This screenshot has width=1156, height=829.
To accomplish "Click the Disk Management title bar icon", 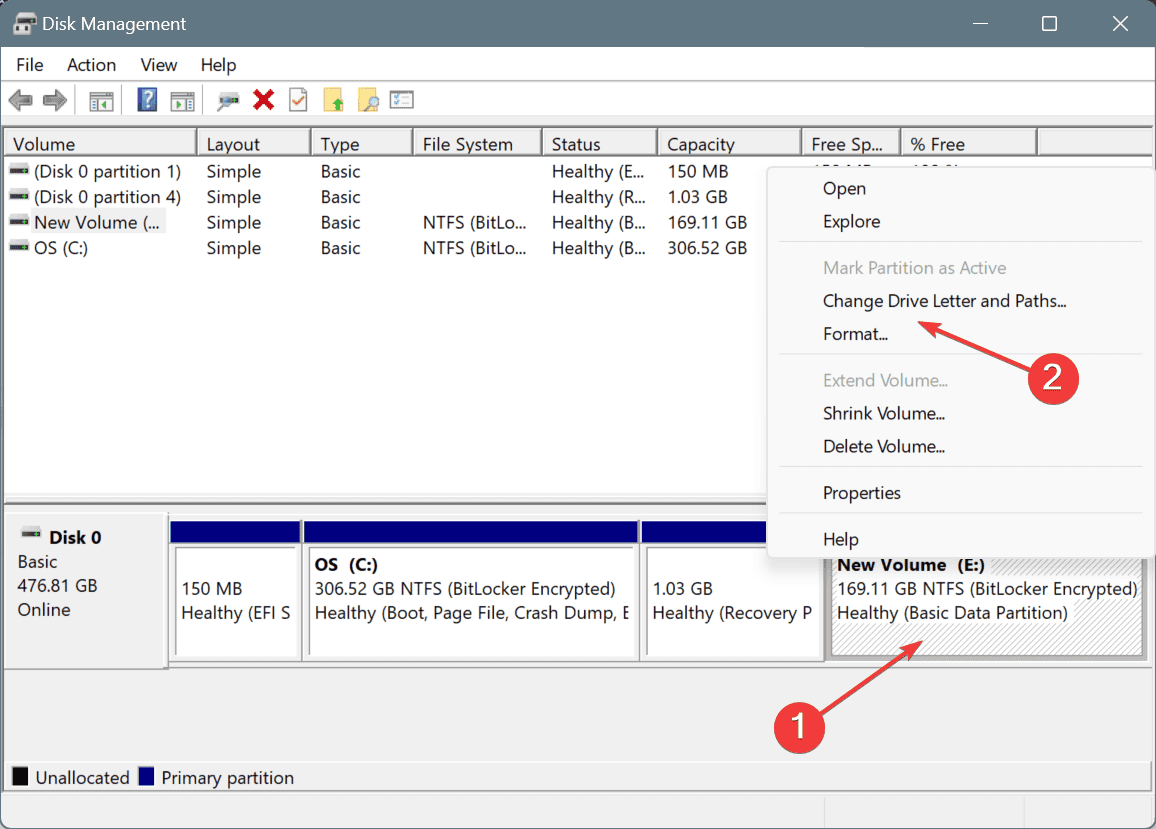I will (24, 24).
